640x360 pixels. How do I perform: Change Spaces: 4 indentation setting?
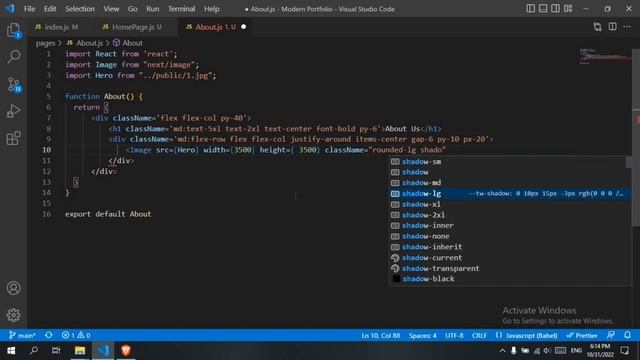(x=422, y=335)
